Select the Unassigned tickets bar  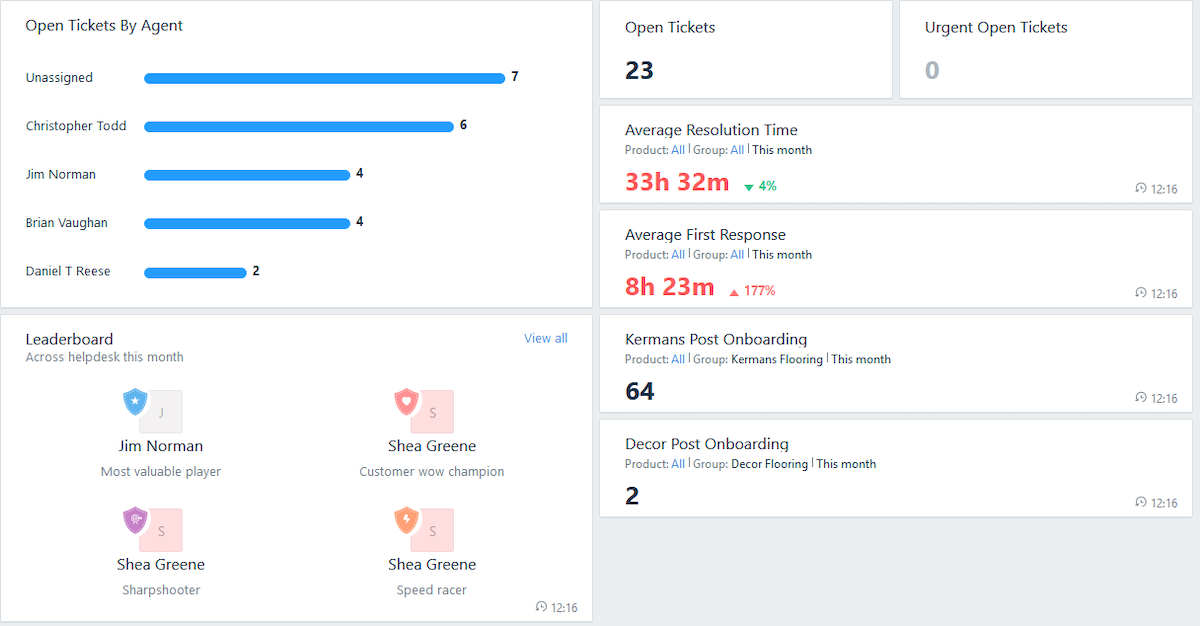(324, 78)
